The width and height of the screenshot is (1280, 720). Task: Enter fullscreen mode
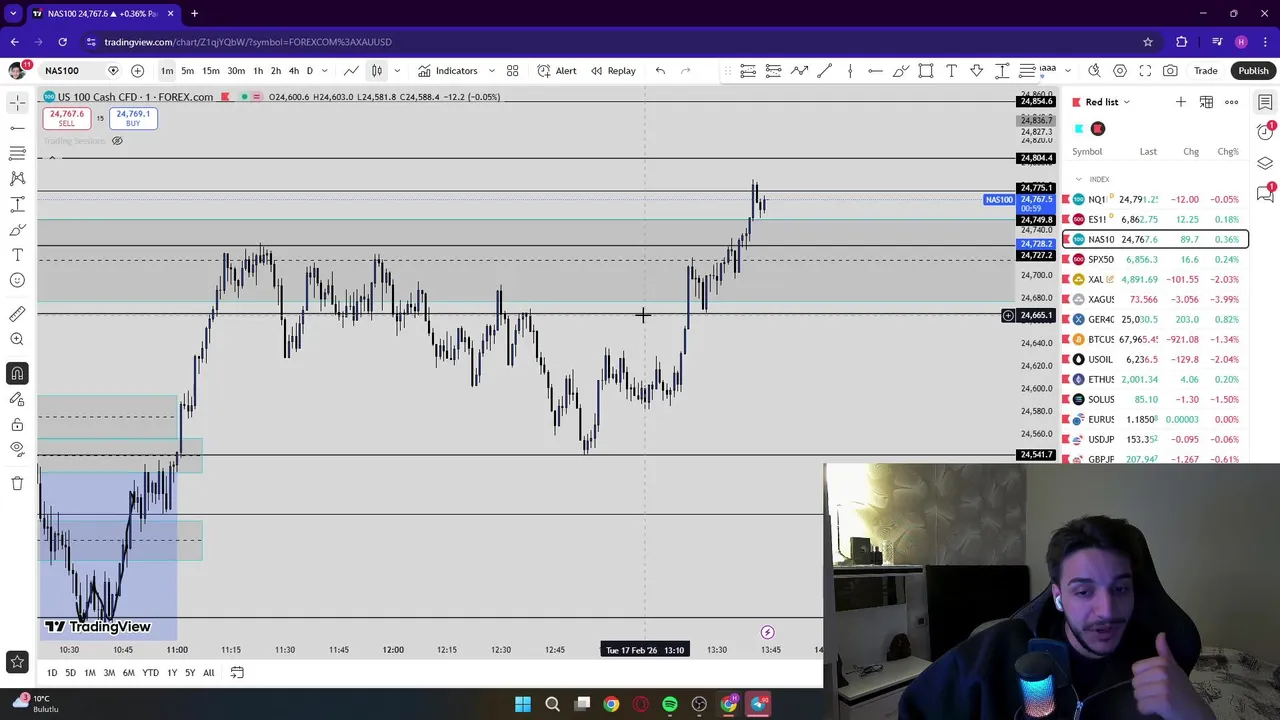coord(1145,71)
